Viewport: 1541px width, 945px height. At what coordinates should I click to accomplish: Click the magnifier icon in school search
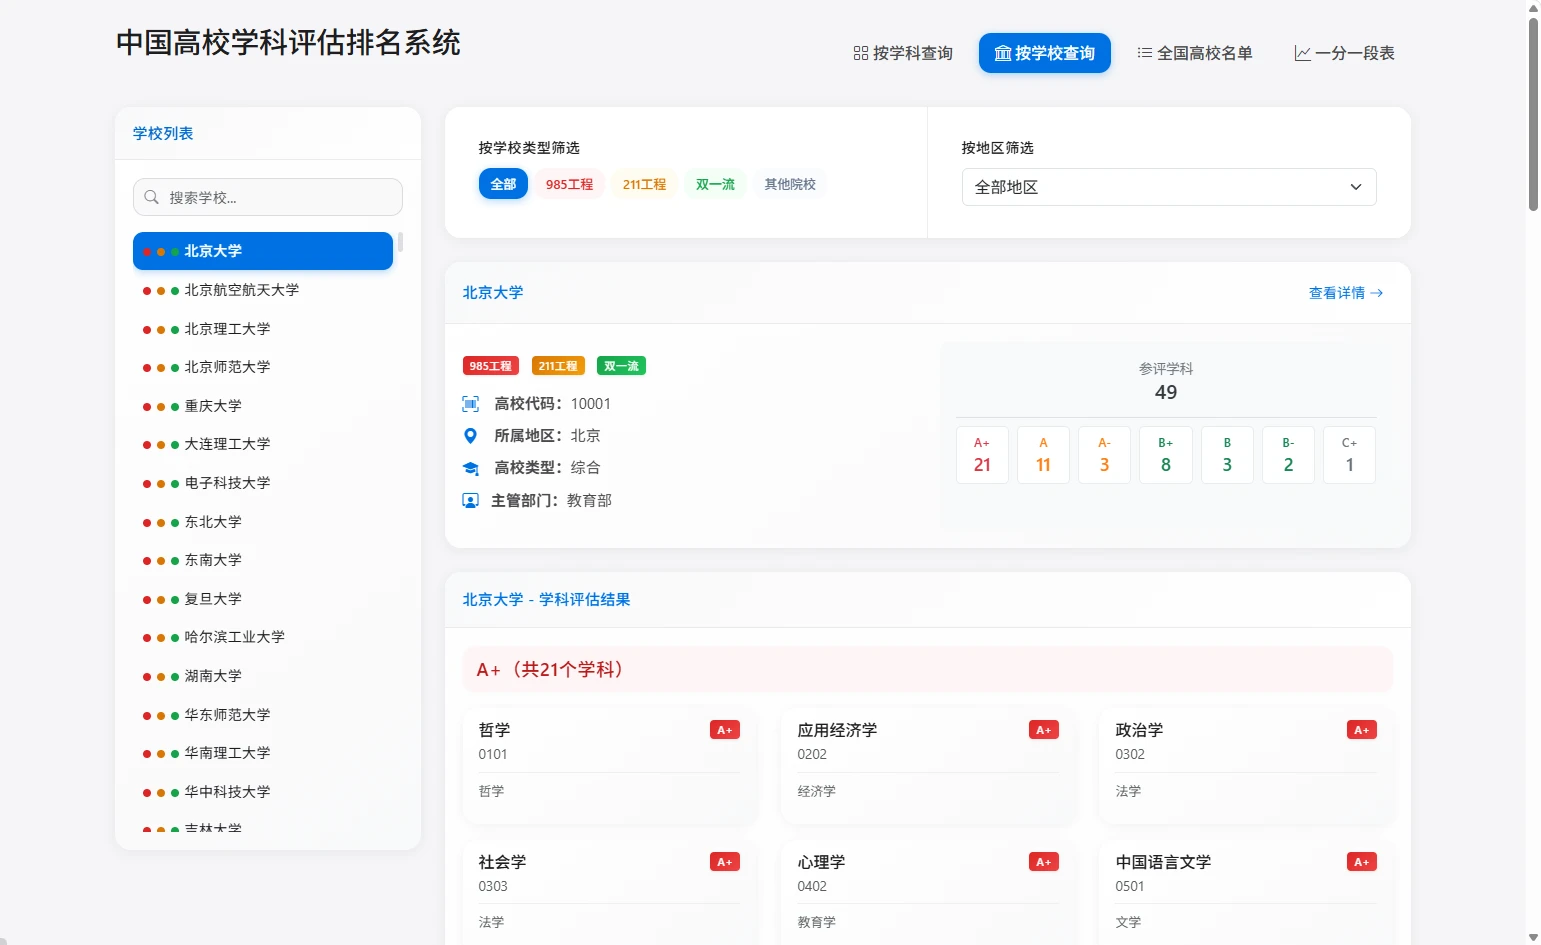[152, 197]
